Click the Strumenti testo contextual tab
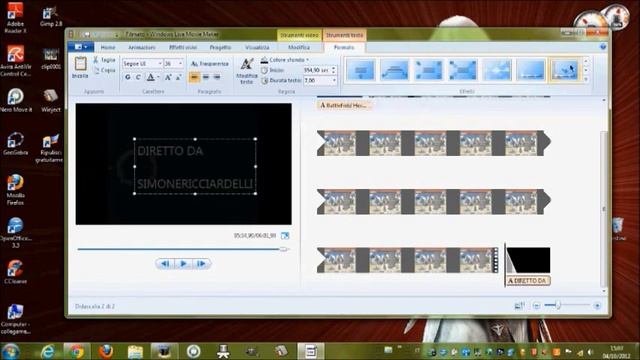The image size is (640, 360). (344, 35)
